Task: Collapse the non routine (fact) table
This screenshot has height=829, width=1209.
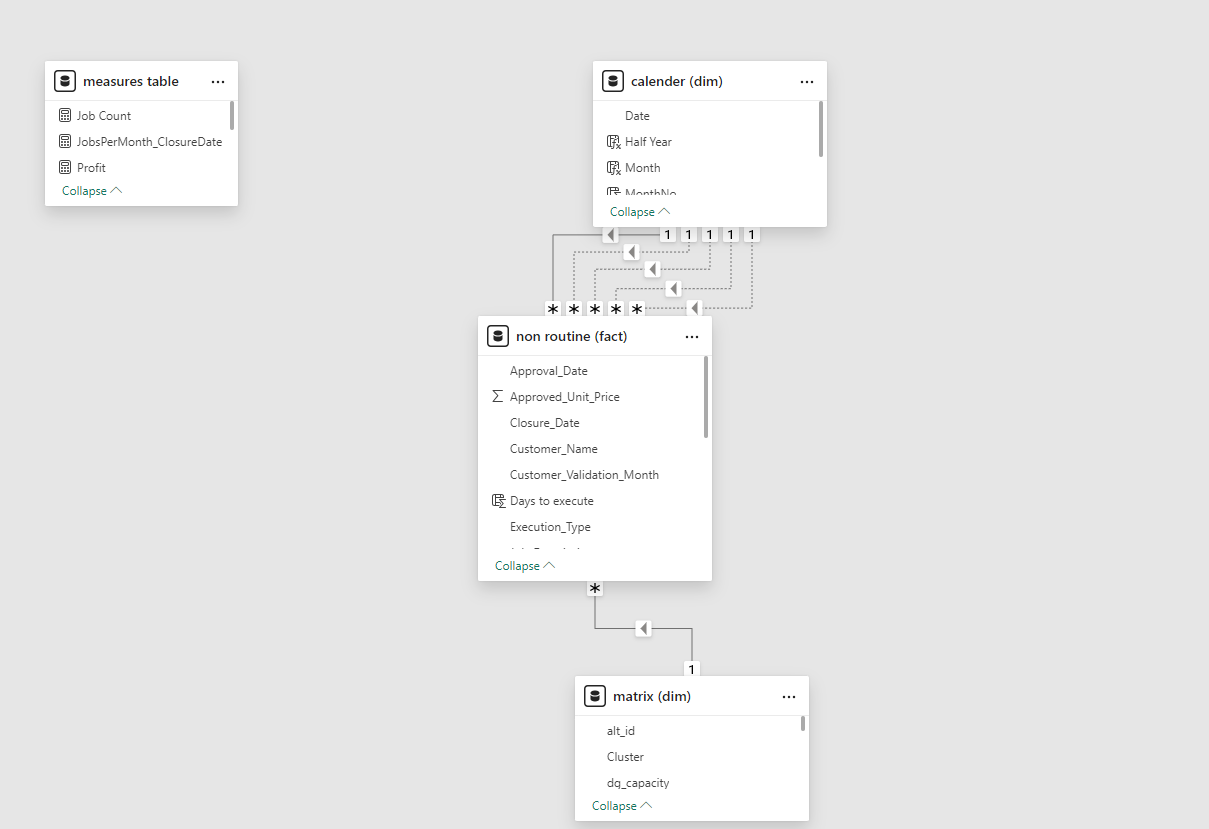Action: coord(525,566)
